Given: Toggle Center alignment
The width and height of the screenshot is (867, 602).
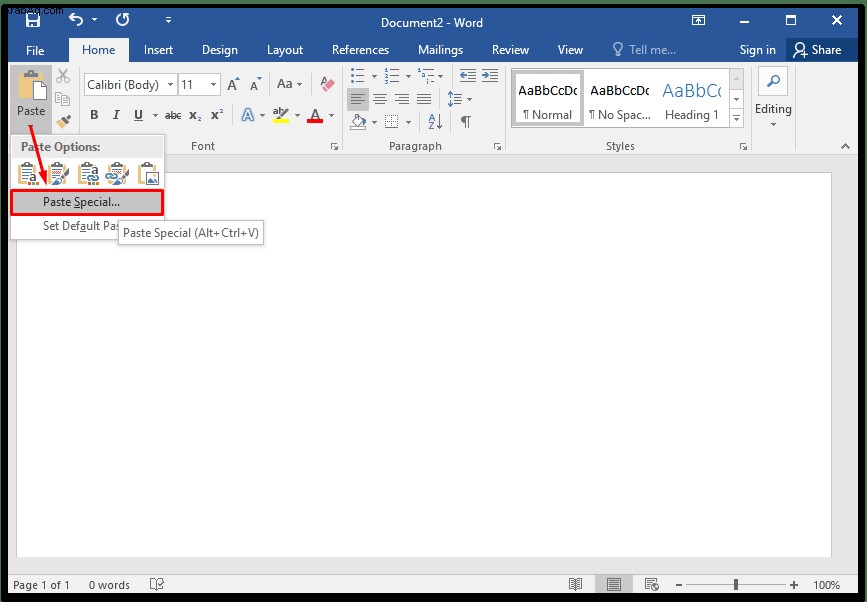Looking at the screenshot, I should pyautogui.click(x=380, y=100).
